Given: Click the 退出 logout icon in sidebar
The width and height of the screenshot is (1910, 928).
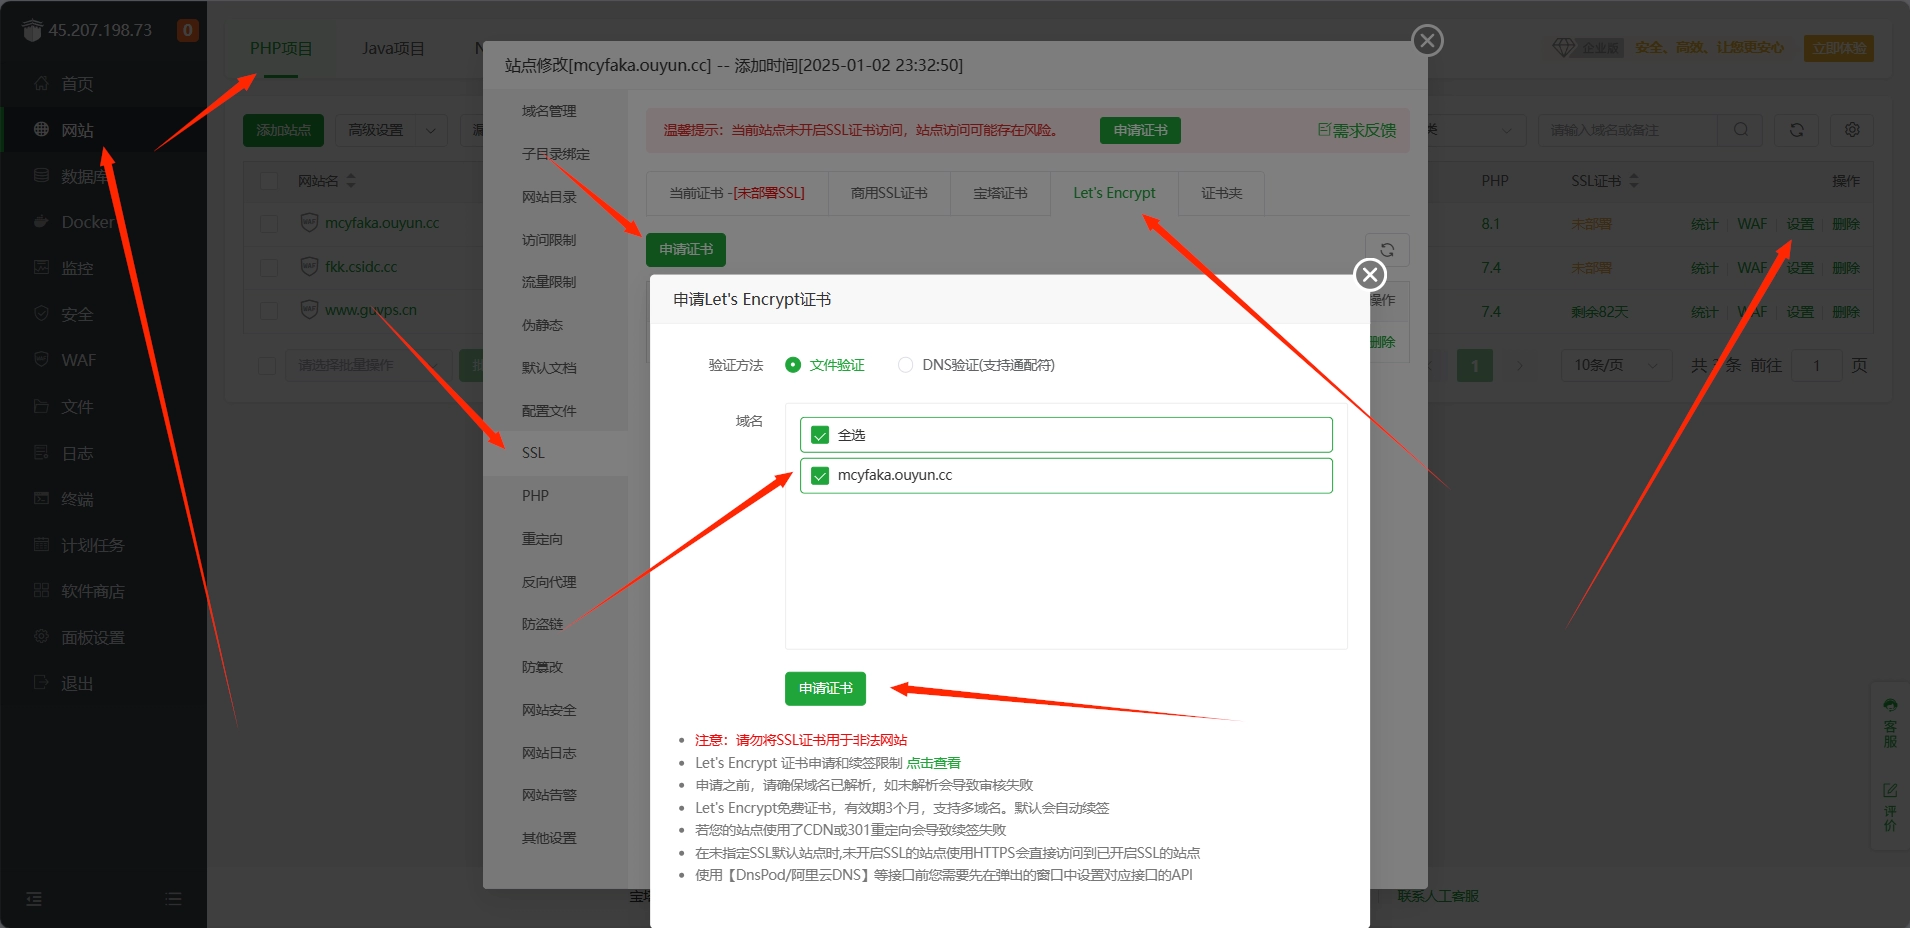Looking at the screenshot, I should point(41,682).
